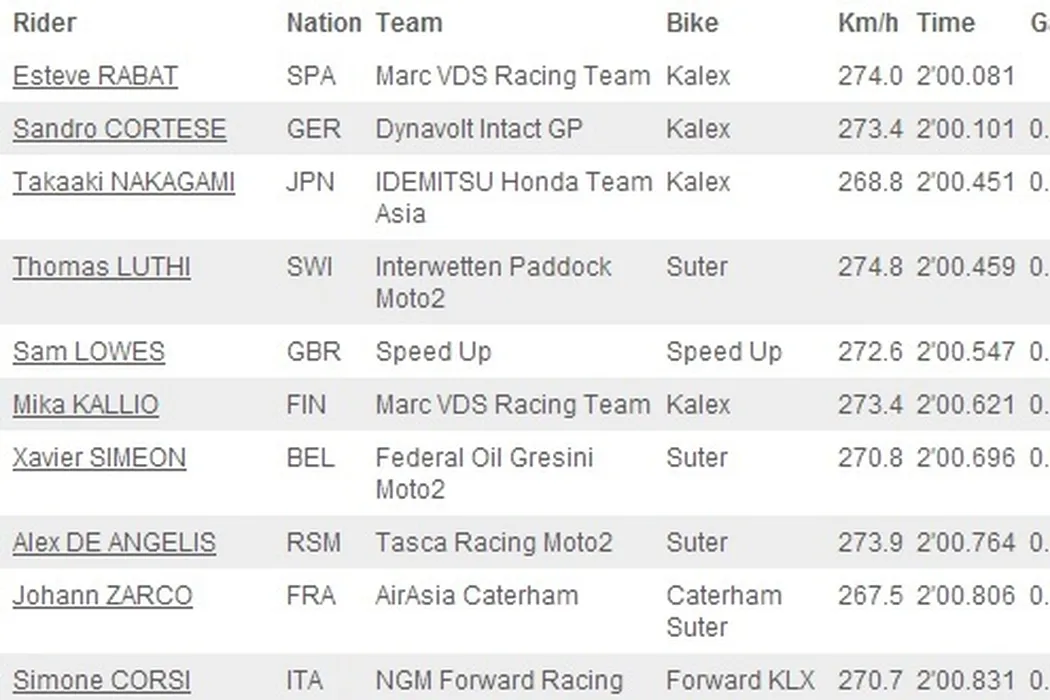The height and width of the screenshot is (700, 1050).
Task: Click the Km/h column header
Action: pyautogui.click(x=867, y=23)
